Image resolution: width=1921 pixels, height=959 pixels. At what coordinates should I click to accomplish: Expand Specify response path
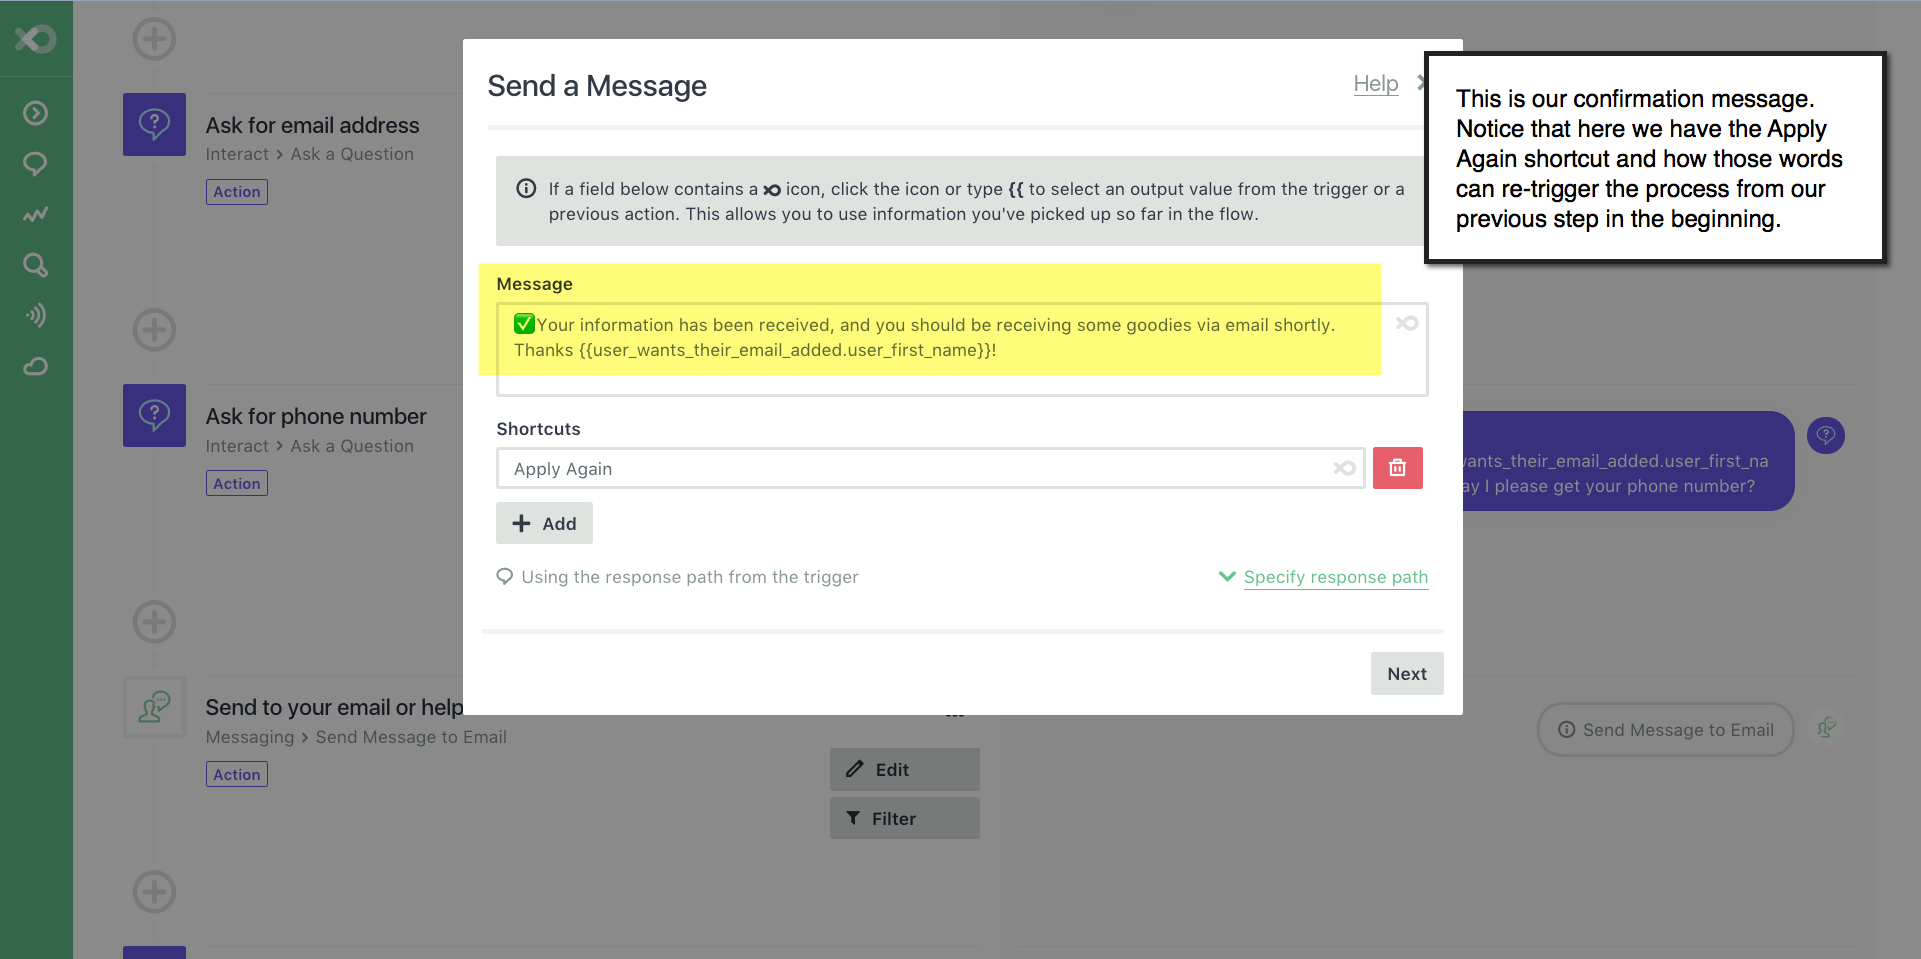(x=1324, y=577)
